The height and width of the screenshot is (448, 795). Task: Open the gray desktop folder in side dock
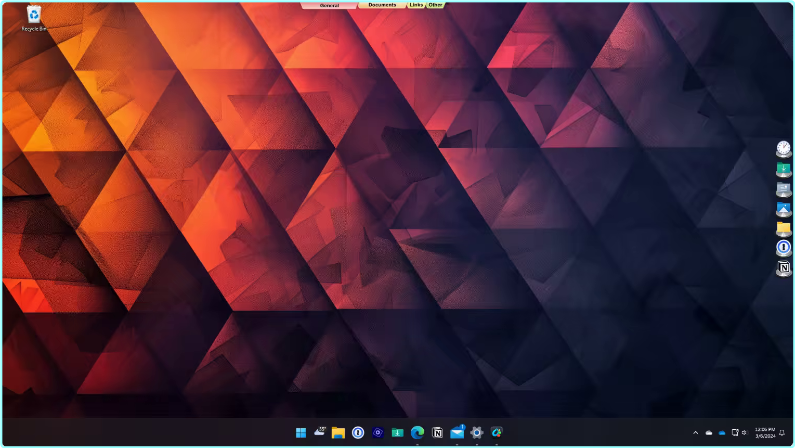(x=783, y=189)
